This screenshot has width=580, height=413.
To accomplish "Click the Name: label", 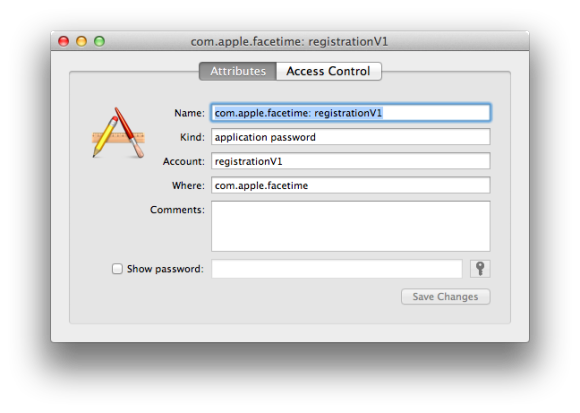I will pos(189,113).
